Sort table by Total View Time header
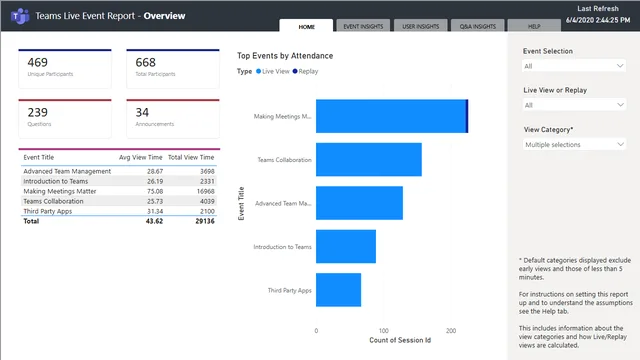This screenshot has width=640, height=360. tap(191, 157)
